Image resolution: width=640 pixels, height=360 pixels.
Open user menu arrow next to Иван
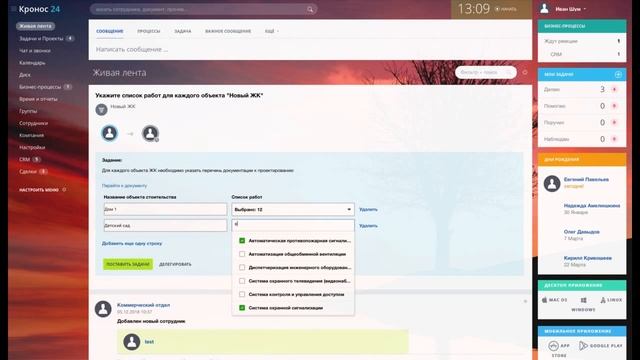pyautogui.click(x=584, y=9)
